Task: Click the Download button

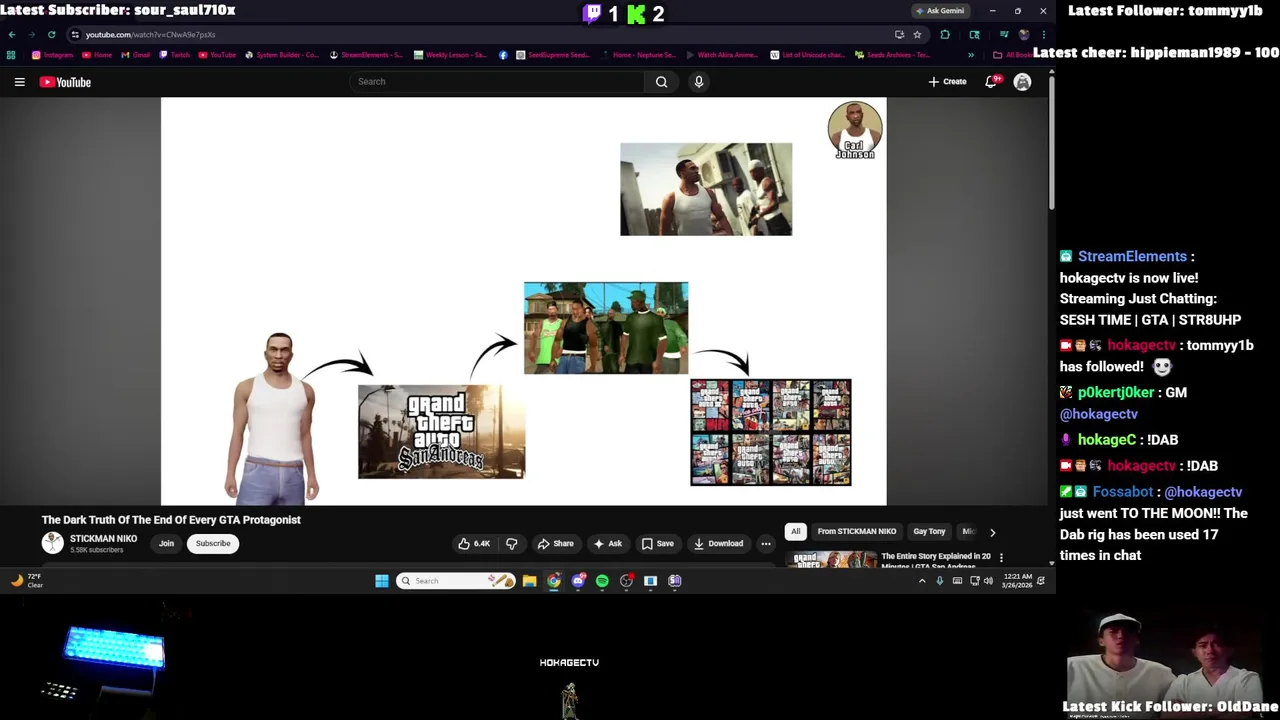Action: [x=718, y=544]
